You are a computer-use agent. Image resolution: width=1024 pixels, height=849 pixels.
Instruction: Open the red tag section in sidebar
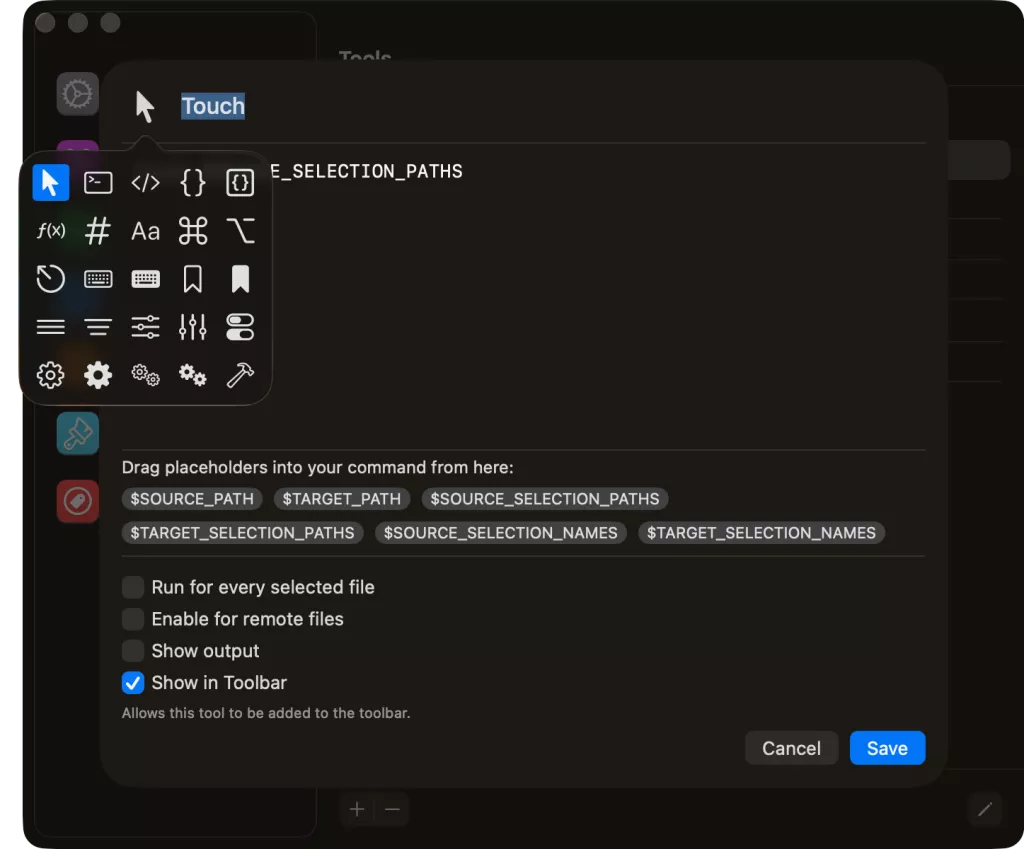pos(77,502)
